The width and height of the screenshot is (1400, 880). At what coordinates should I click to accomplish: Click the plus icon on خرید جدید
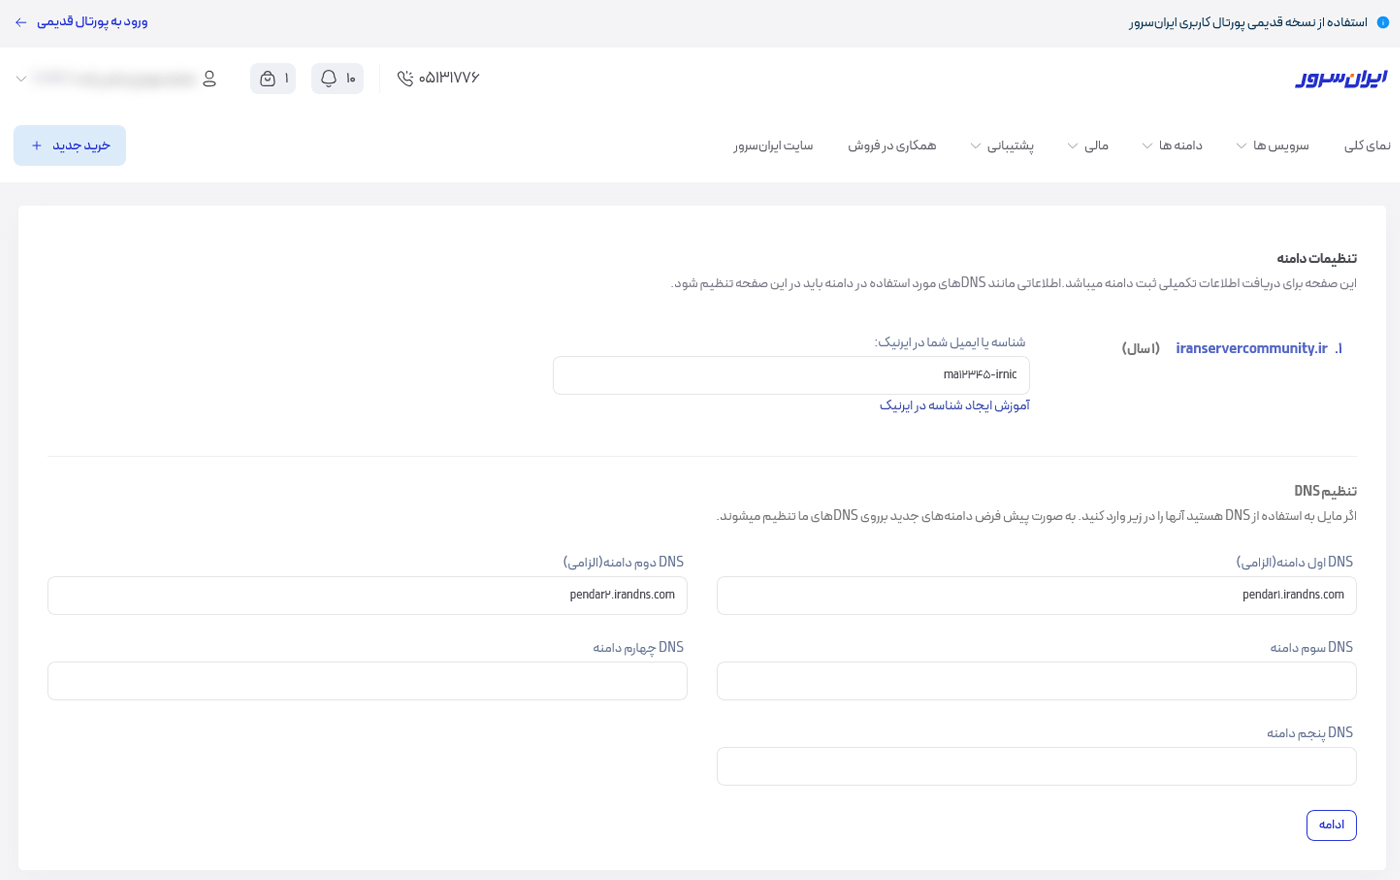point(37,146)
